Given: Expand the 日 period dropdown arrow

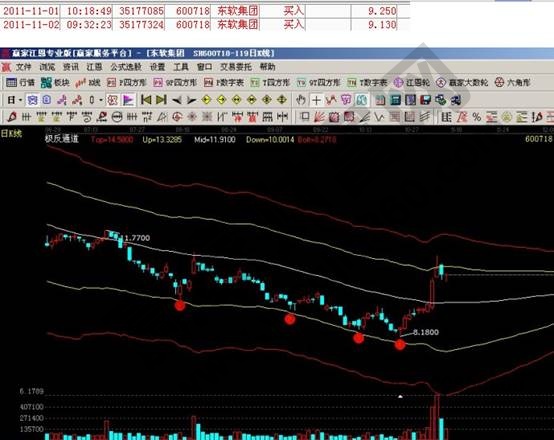Looking at the screenshot, I should [x=20, y=100].
